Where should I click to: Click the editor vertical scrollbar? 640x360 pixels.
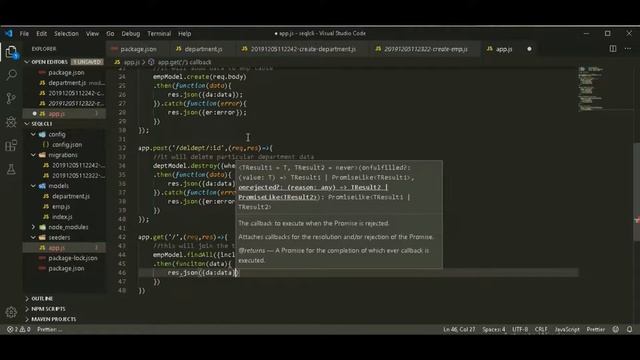pyautogui.click(x=636, y=192)
